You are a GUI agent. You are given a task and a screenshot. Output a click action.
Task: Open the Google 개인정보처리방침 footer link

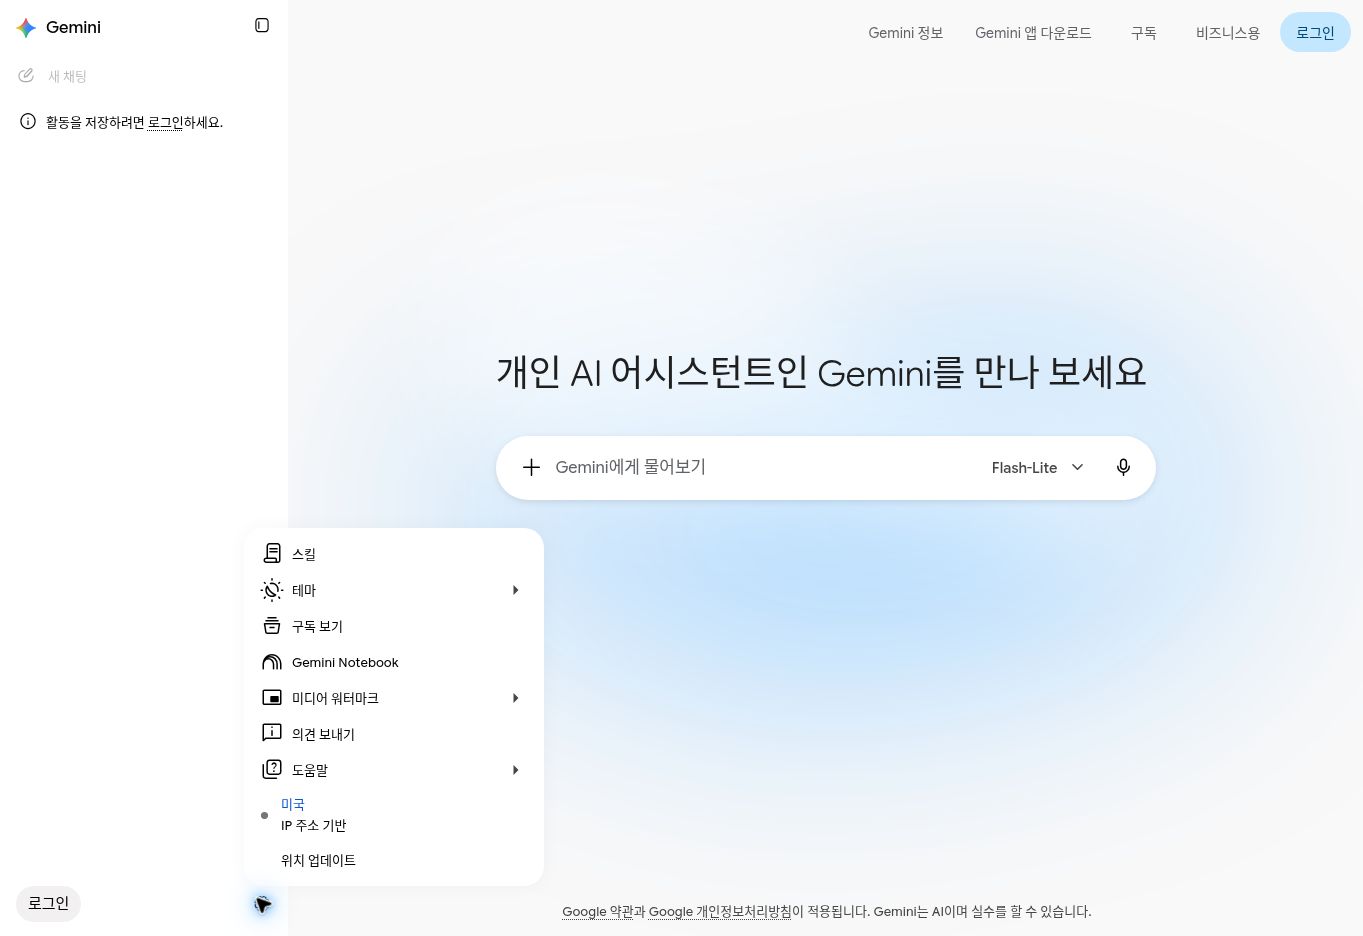[720, 911]
